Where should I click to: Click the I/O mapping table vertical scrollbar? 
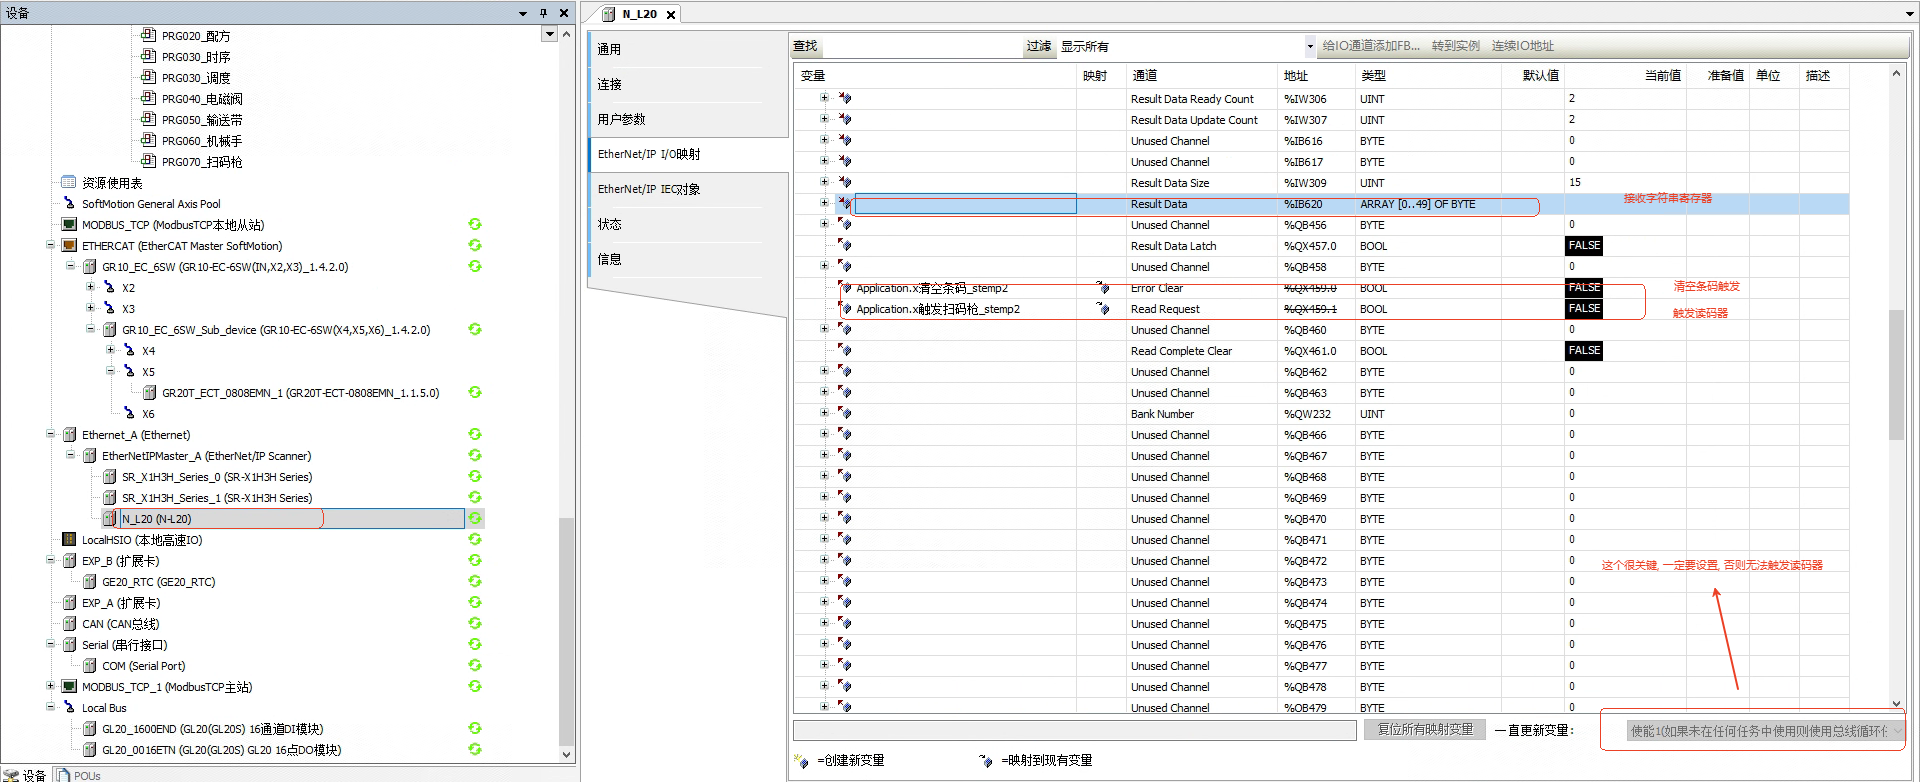(1896, 375)
